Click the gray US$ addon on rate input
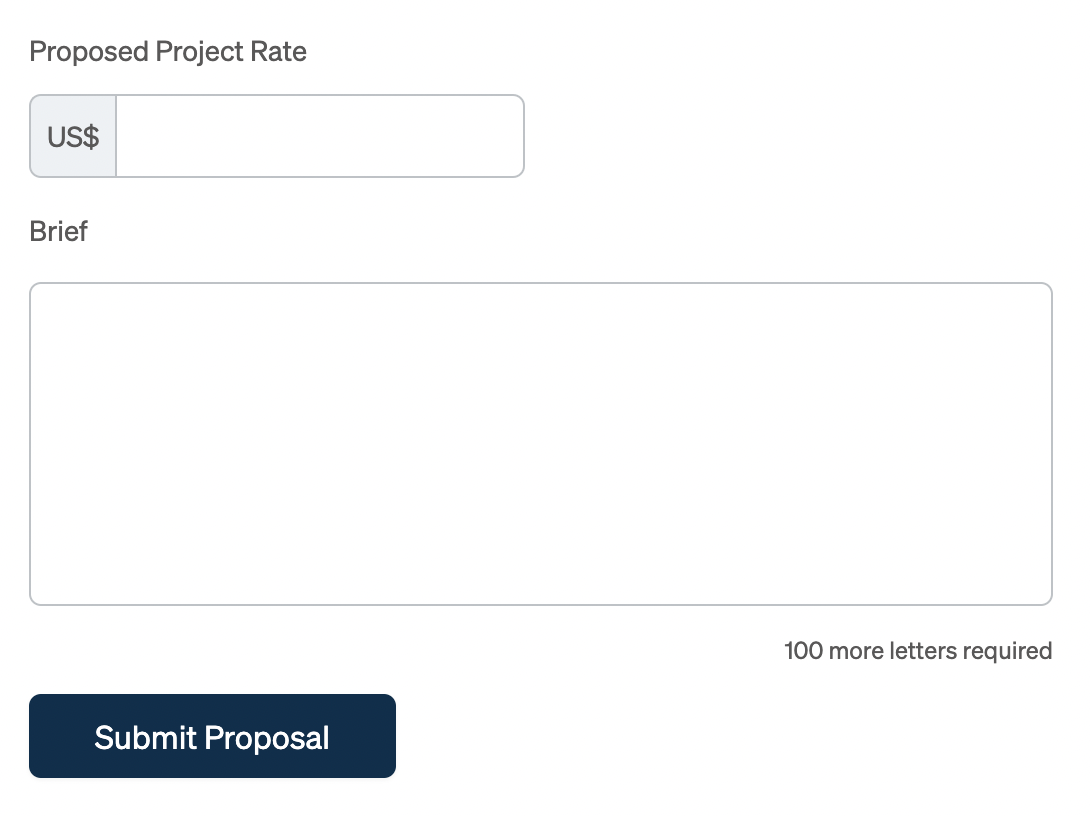 [x=73, y=136]
